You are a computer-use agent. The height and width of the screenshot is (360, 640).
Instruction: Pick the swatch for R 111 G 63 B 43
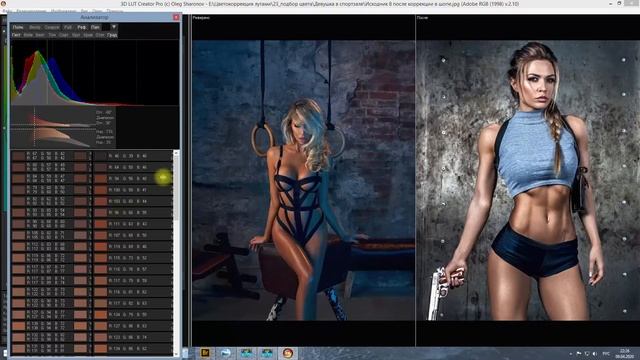[101, 224]
